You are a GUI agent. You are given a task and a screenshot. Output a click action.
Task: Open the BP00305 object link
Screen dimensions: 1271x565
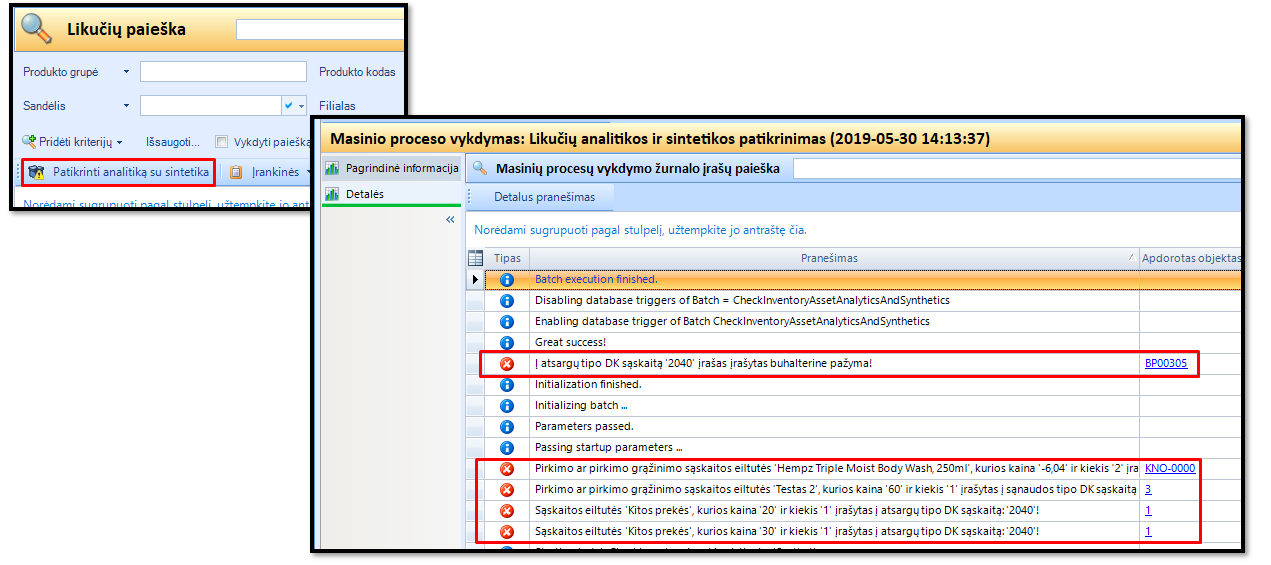[1166, 363]
